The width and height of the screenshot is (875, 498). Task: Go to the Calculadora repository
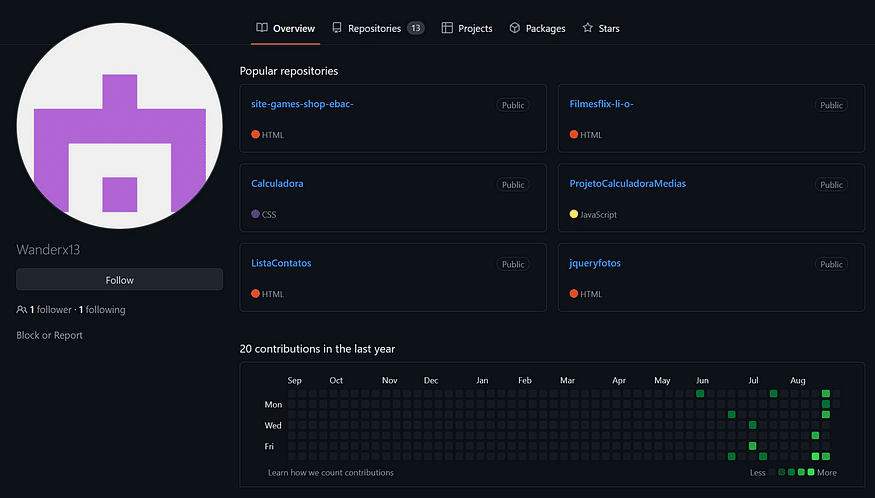tap(277, 184)
